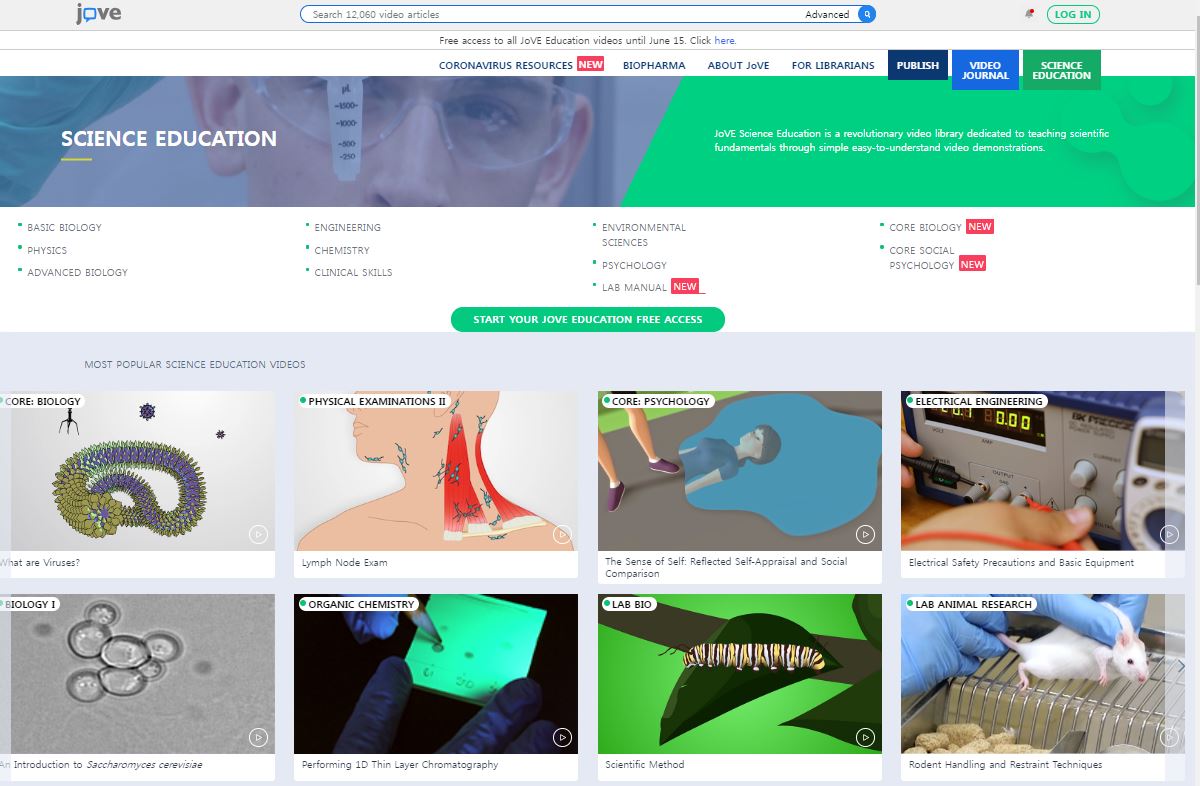
Task: Play The Sense of Self video icon
Action: pyautogui.click(x=866, y=534)
